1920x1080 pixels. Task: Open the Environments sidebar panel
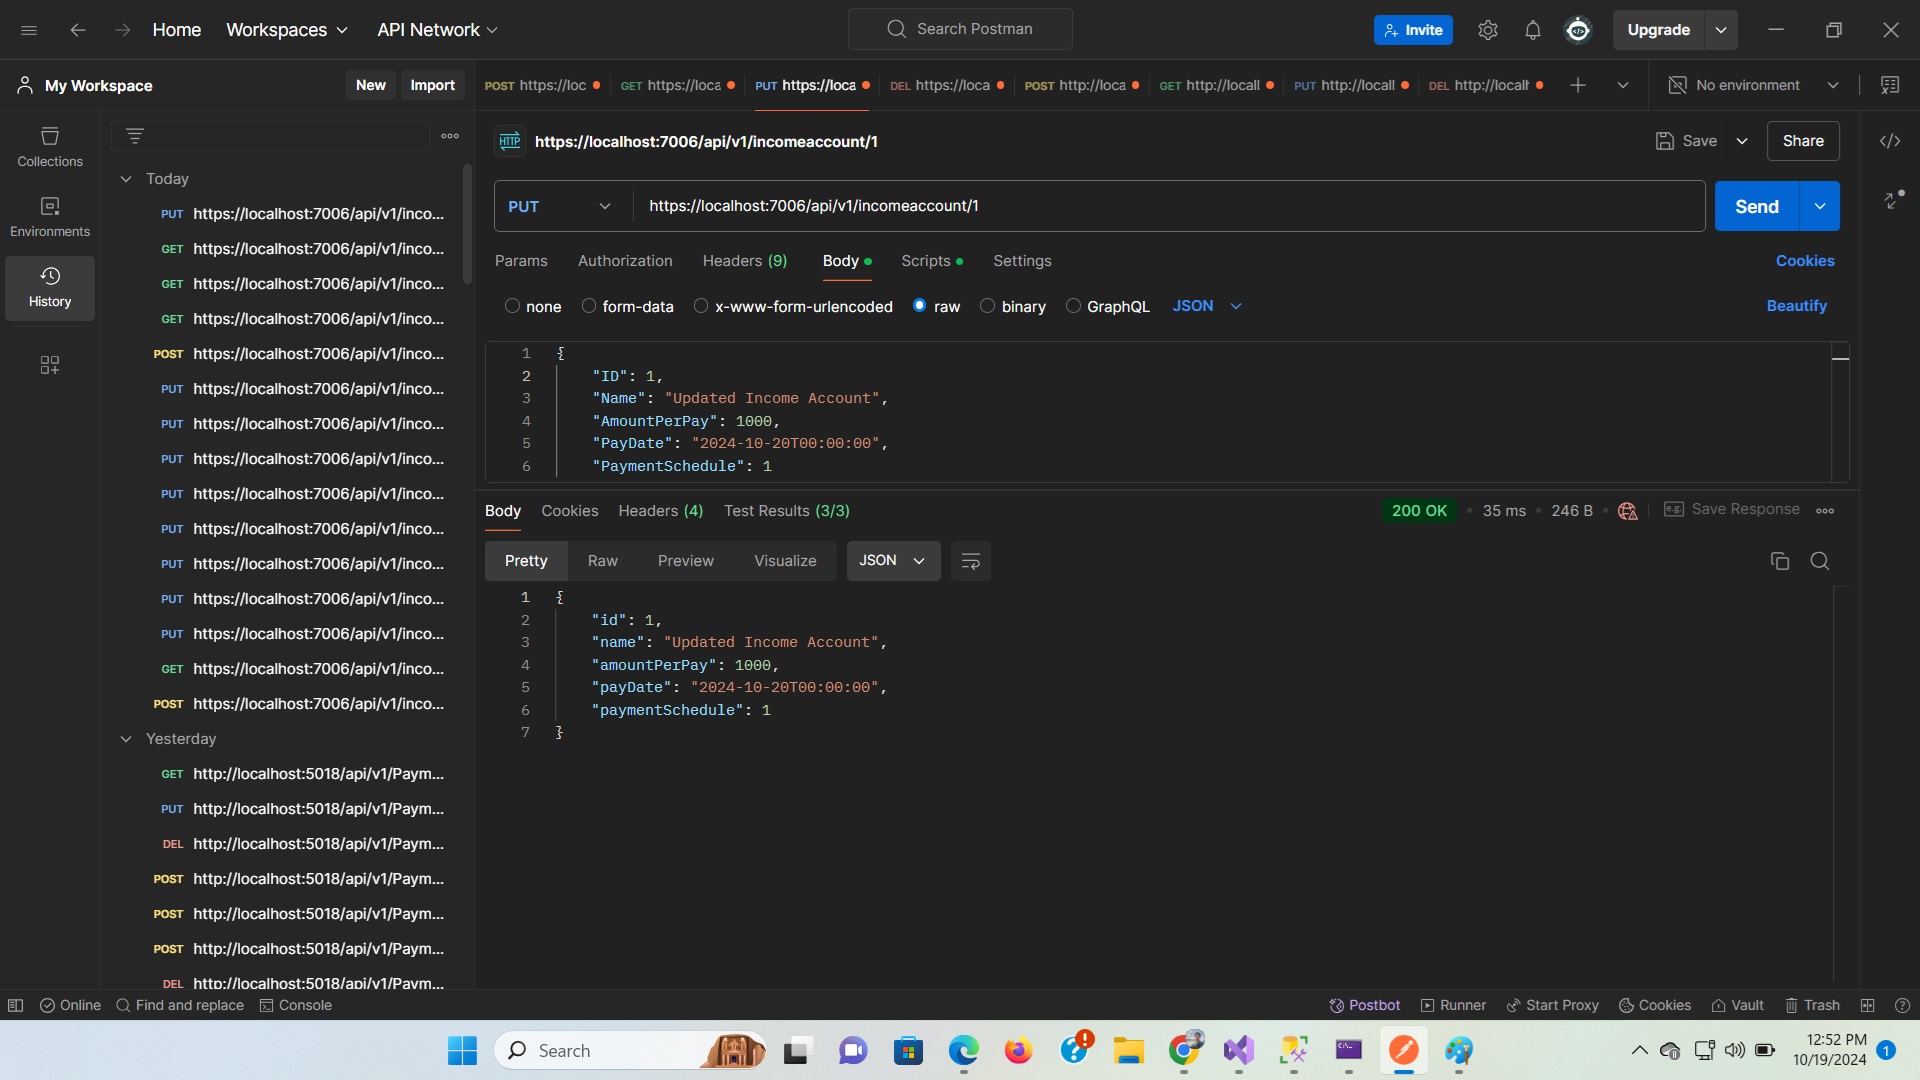click(50, 216)
